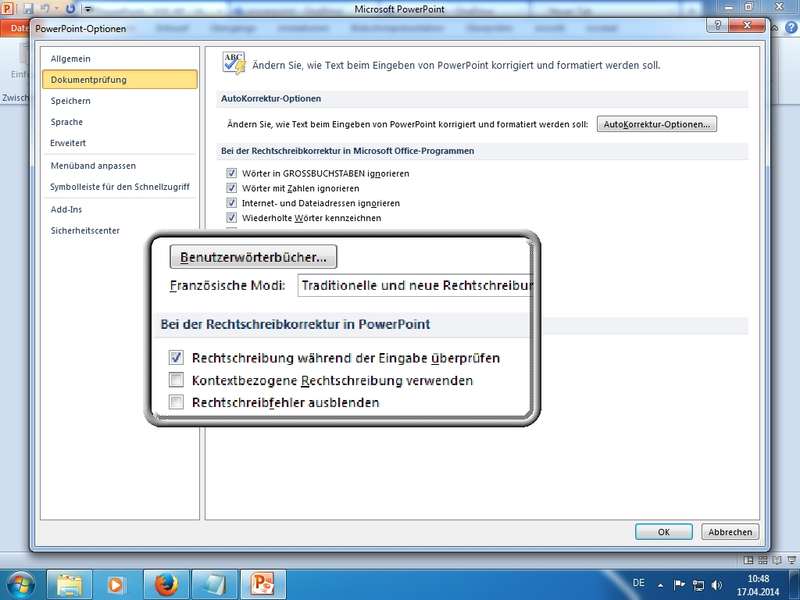The height and width of the screenshot is (600, 800).
Task: Click the PowerPoint taskbar icon
Action: (x=264, y=584)
